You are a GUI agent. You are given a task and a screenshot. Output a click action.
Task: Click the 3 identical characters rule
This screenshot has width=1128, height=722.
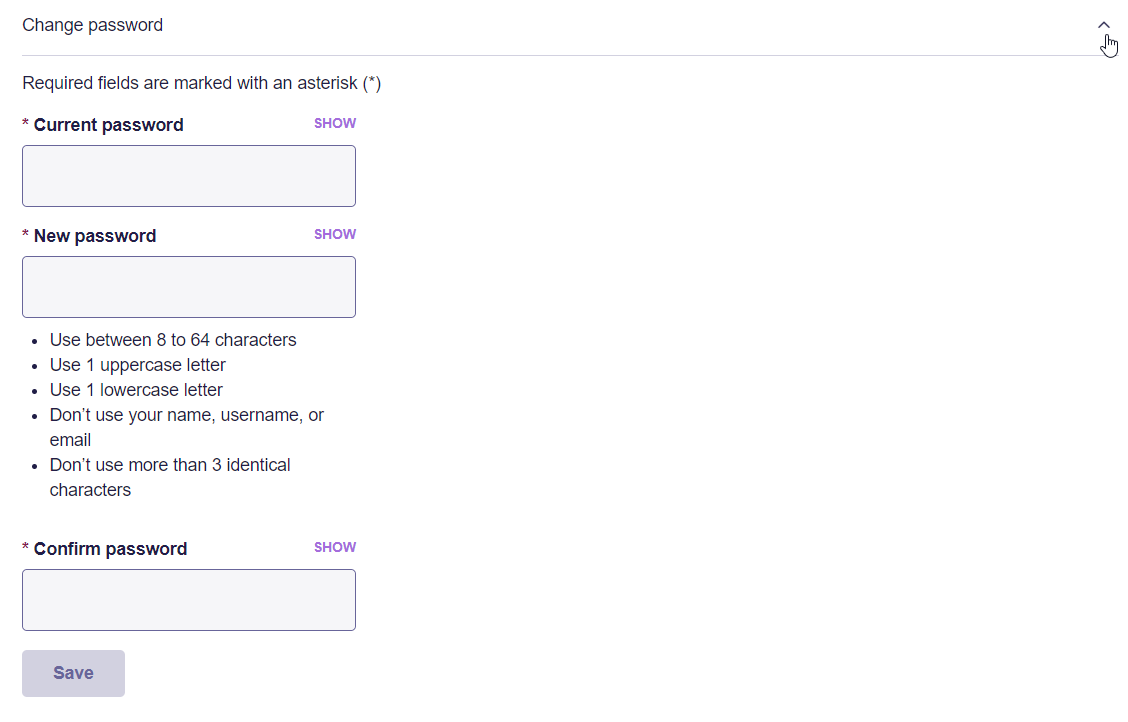tap(170, 477)
